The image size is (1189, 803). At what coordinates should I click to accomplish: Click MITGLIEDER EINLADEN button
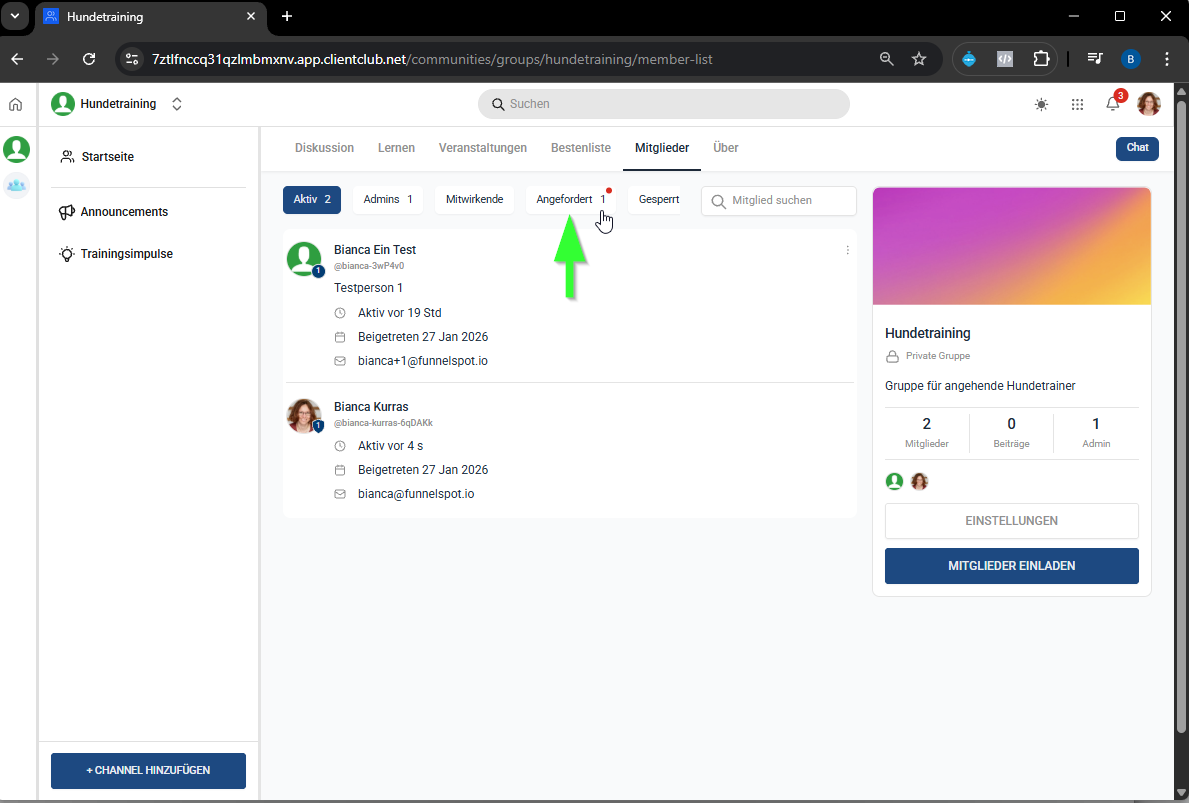[1012, 566]
